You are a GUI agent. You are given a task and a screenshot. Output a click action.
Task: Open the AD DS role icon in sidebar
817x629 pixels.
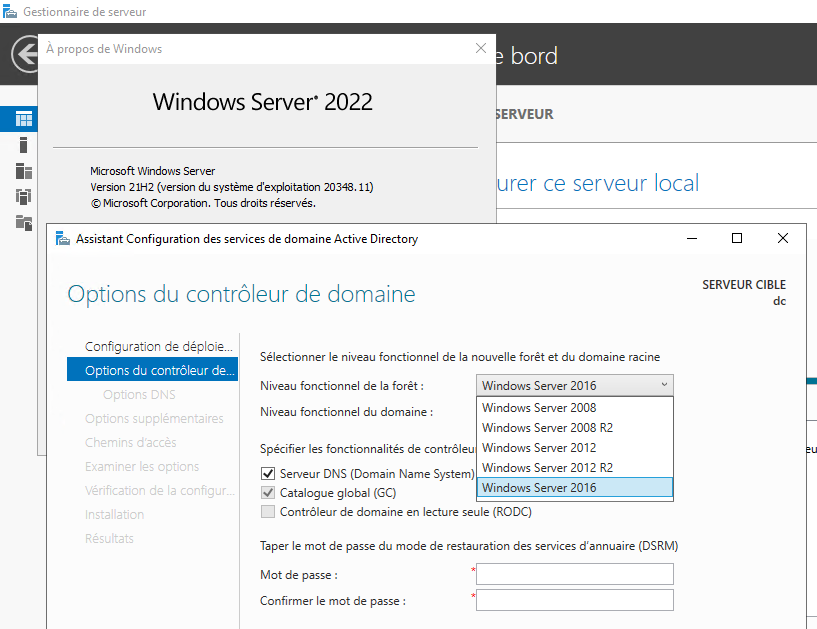coord(23,196)
